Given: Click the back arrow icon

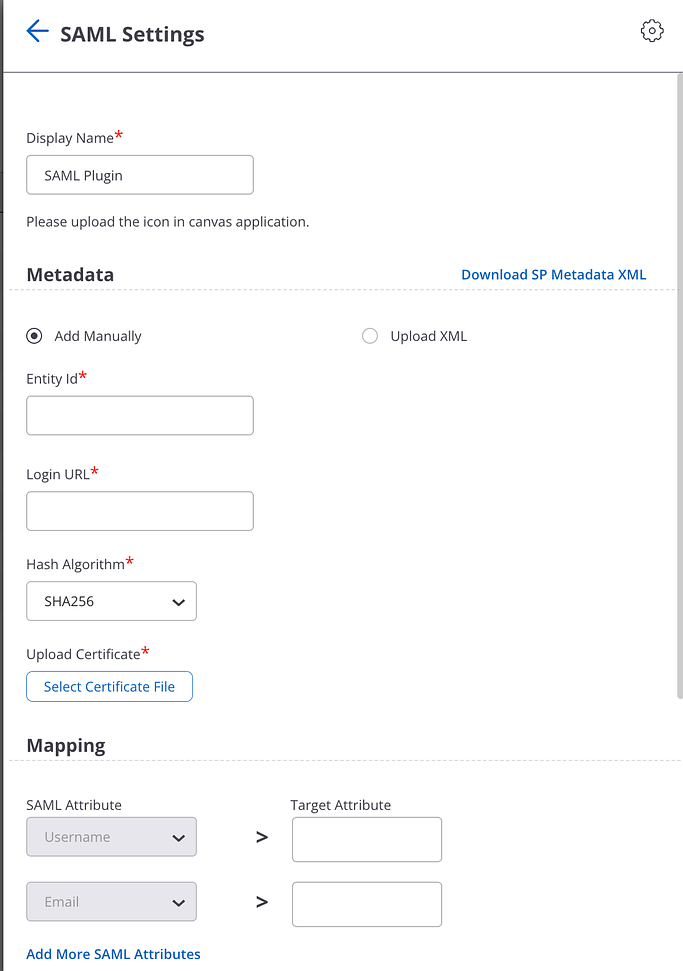Looking at the screenshot, I should (37, 32).
